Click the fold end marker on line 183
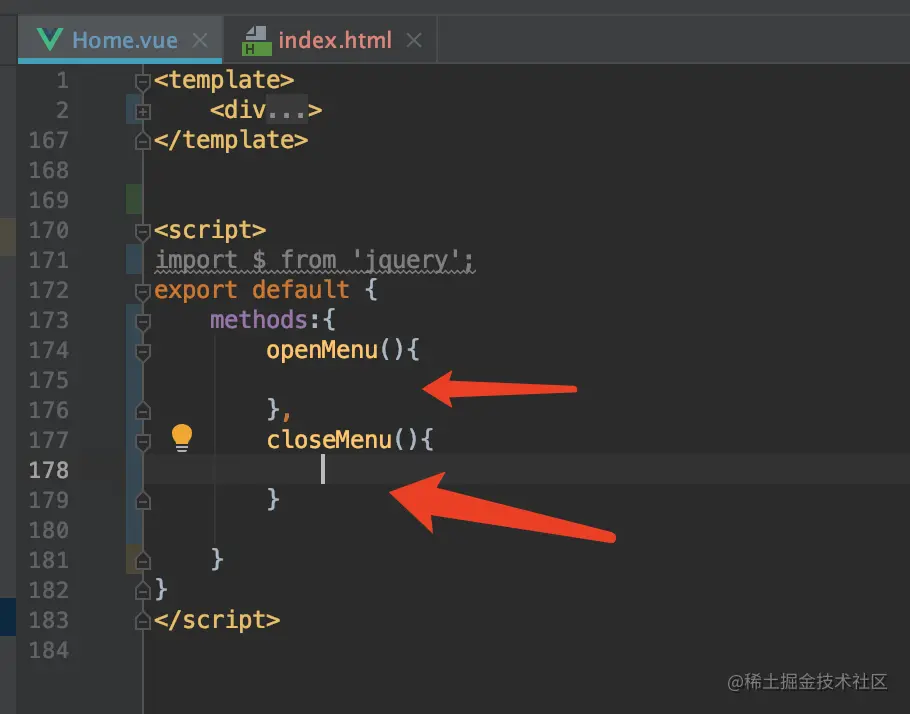 (142, 622)
